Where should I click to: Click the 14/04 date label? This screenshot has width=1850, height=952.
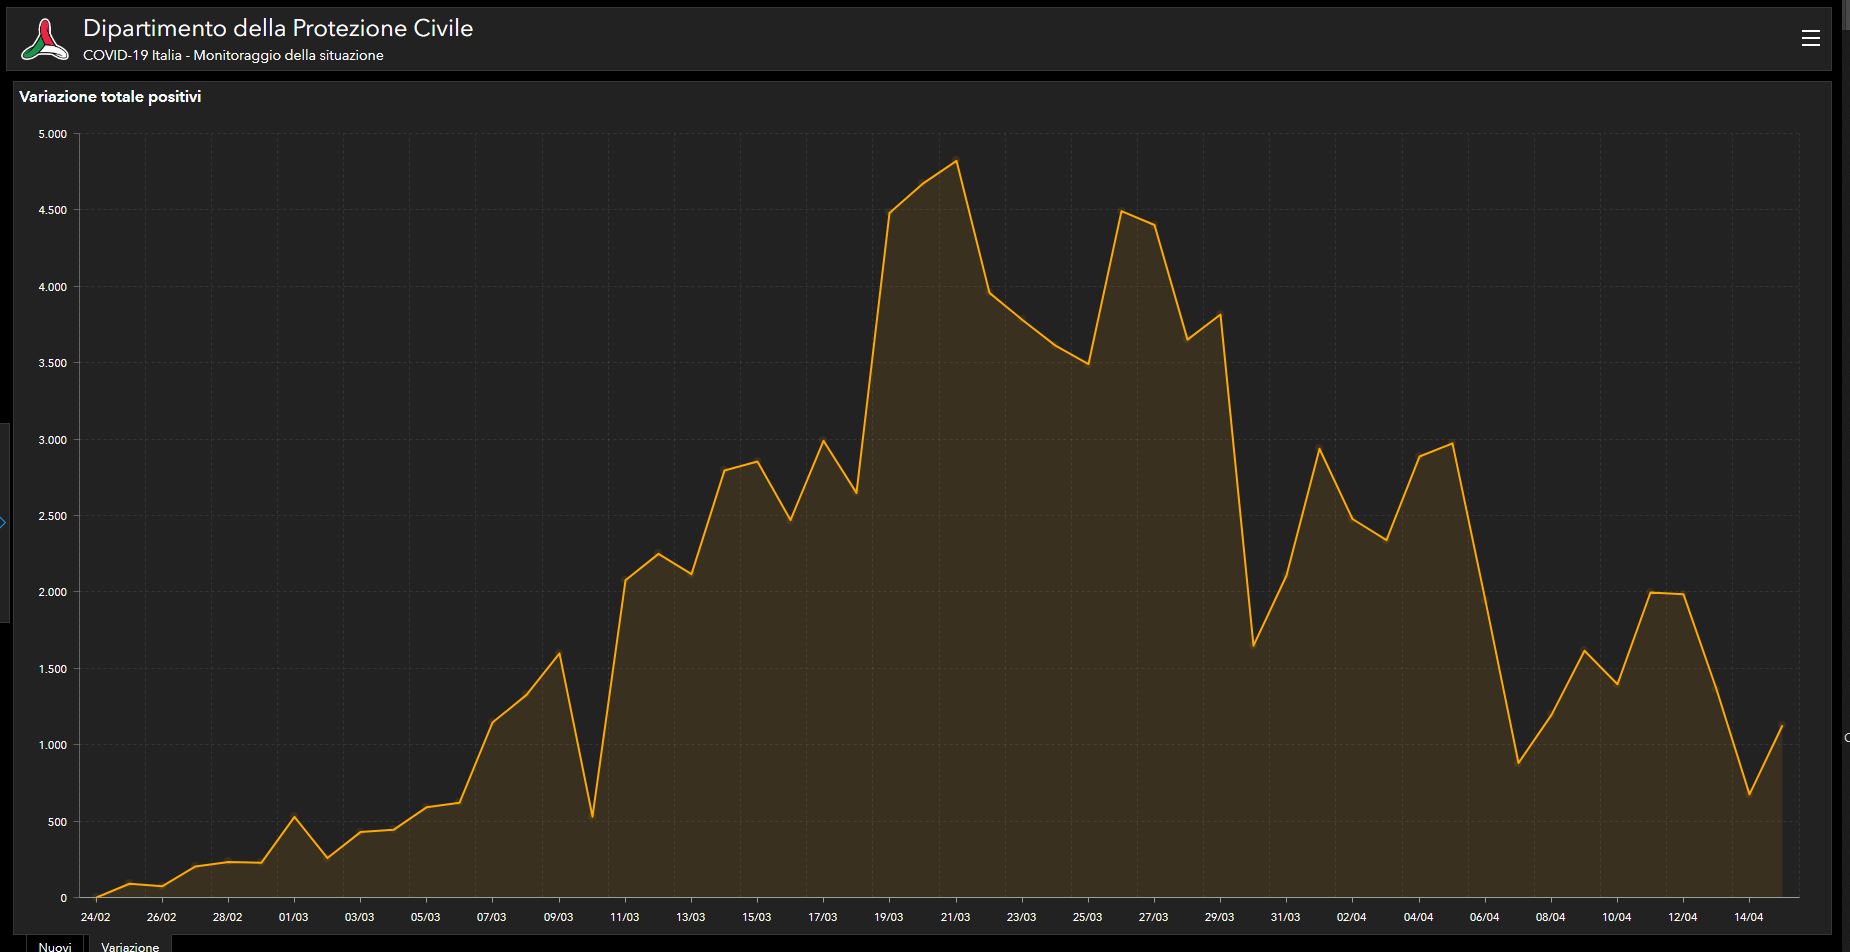pyautogui.click(x=1748, y=917)
